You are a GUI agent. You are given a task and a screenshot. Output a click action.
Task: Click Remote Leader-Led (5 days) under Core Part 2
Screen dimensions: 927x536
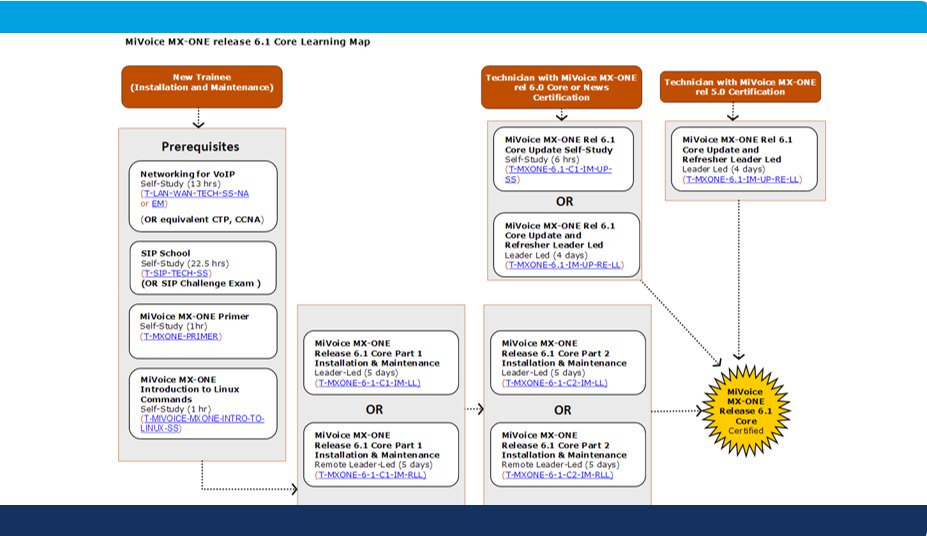point(560,465)
